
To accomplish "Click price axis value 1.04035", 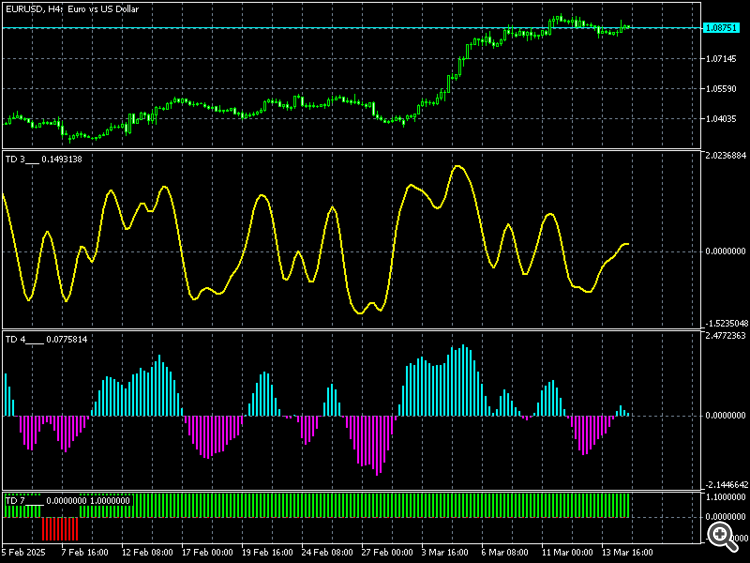I will 721,119.
